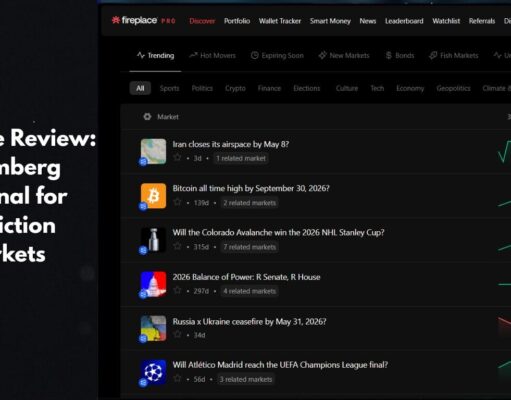
Task: Expand 4 related markets for Balance of Power
Action: pos(250,291)
